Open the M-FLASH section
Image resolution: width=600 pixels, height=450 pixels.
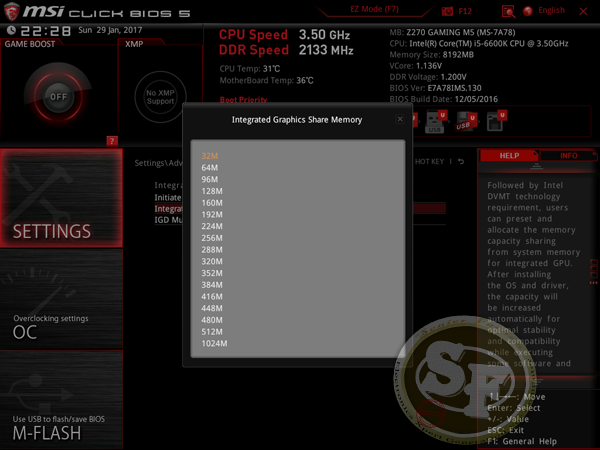click(x=61, y=400)
